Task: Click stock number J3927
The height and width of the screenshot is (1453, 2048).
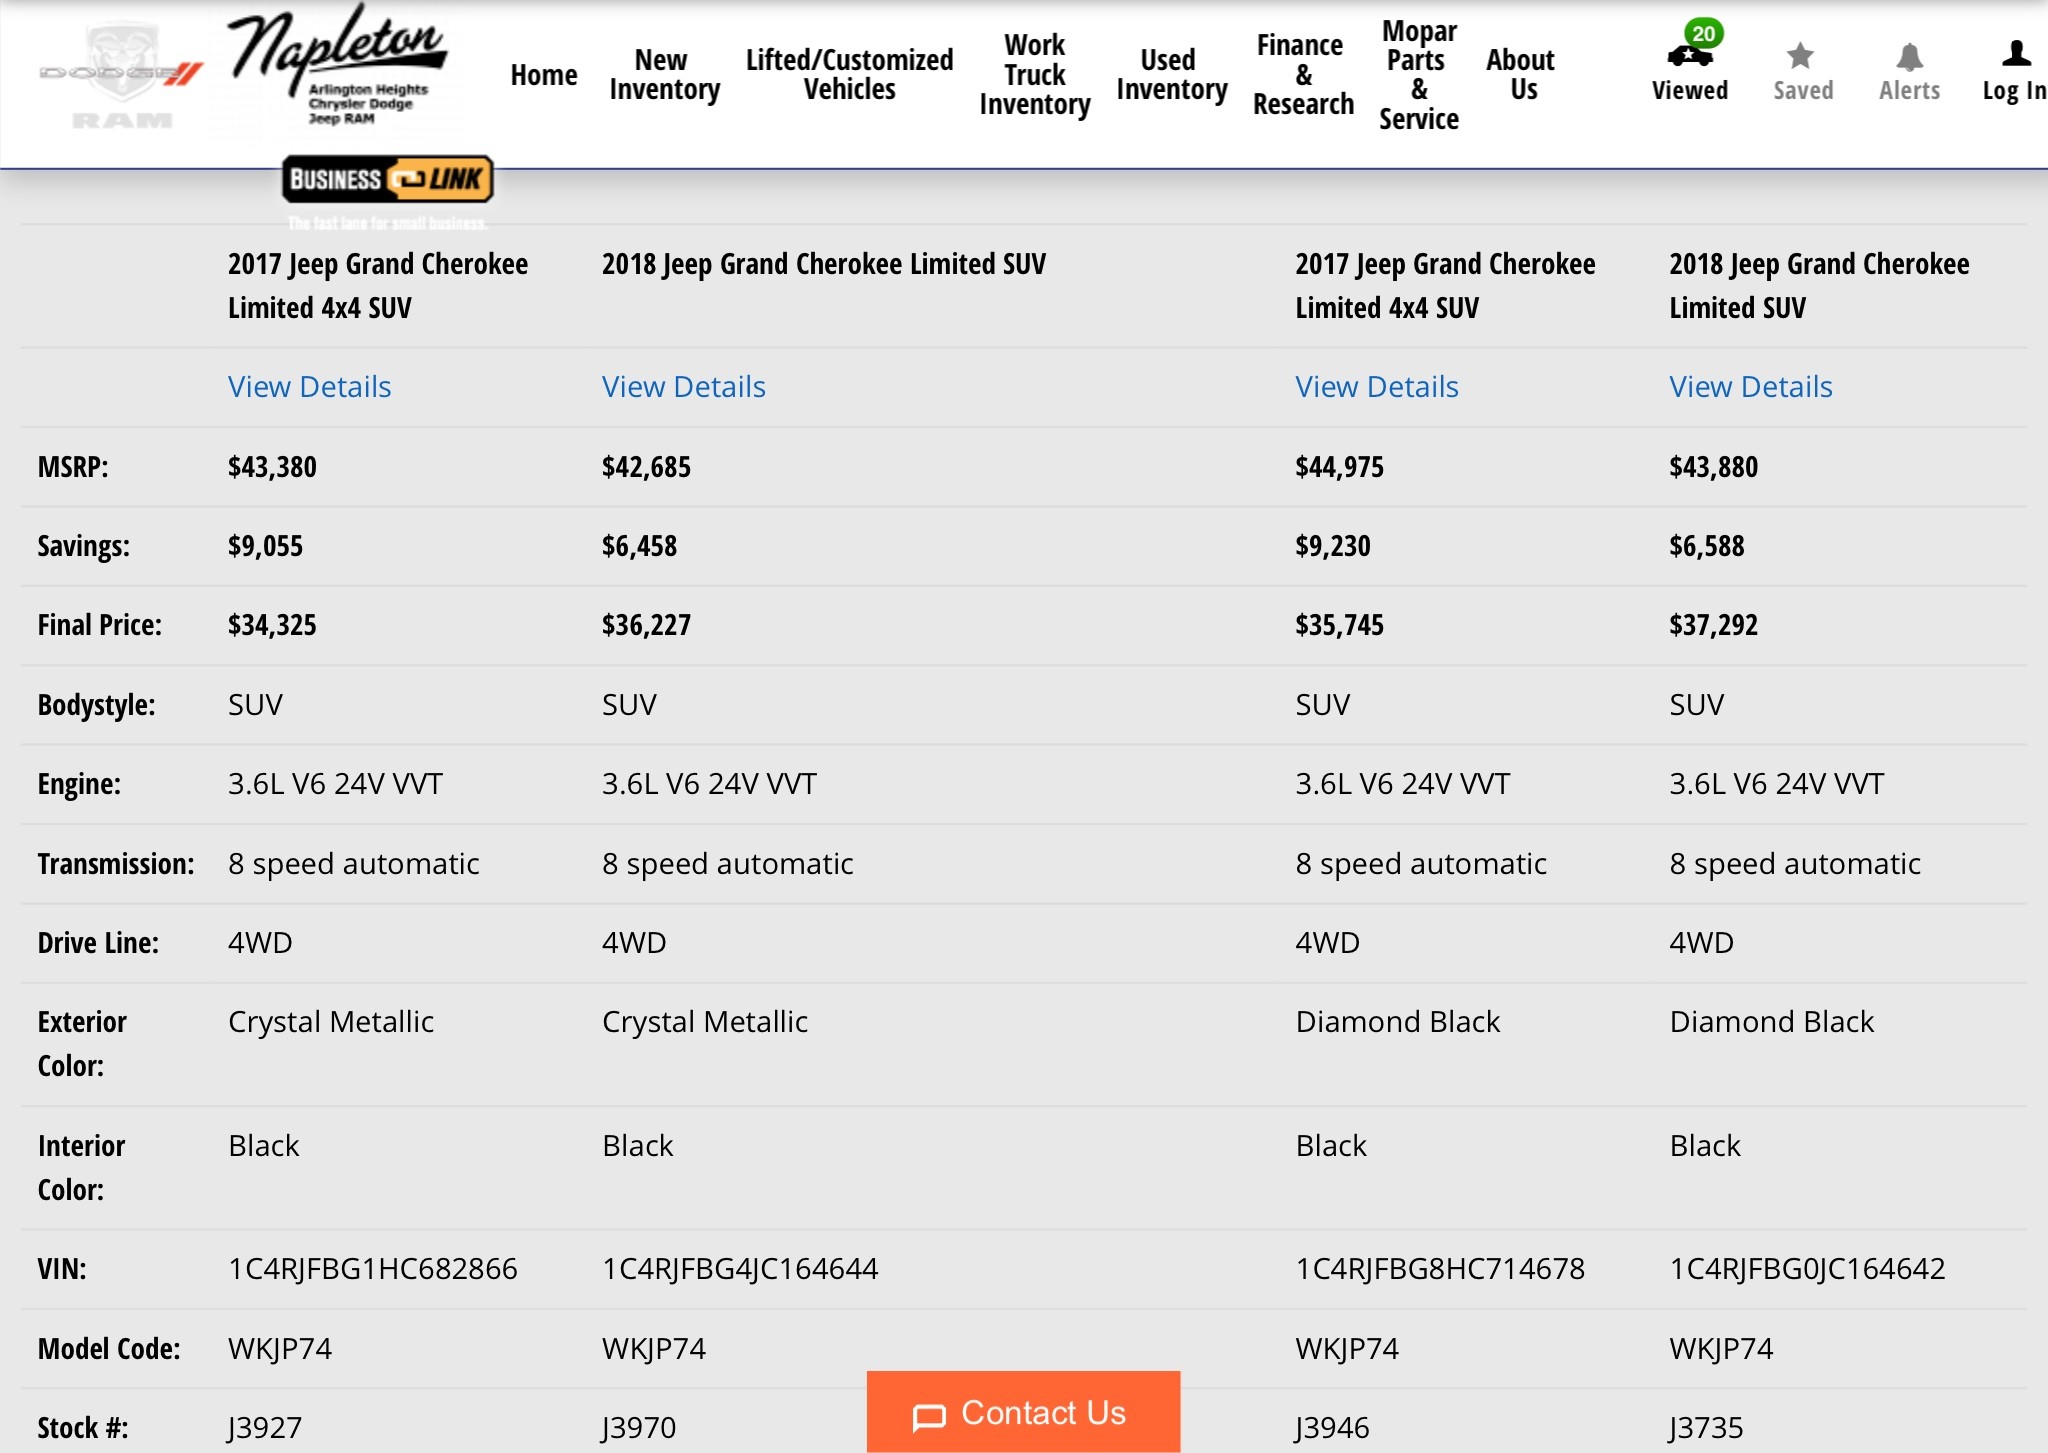Action: [265, 1428]
